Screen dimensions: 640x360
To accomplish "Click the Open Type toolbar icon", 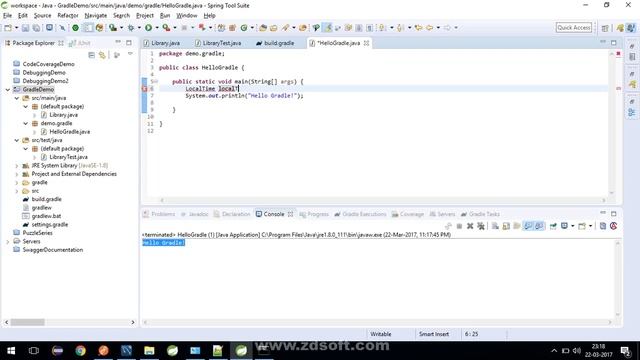I will 263,28.
